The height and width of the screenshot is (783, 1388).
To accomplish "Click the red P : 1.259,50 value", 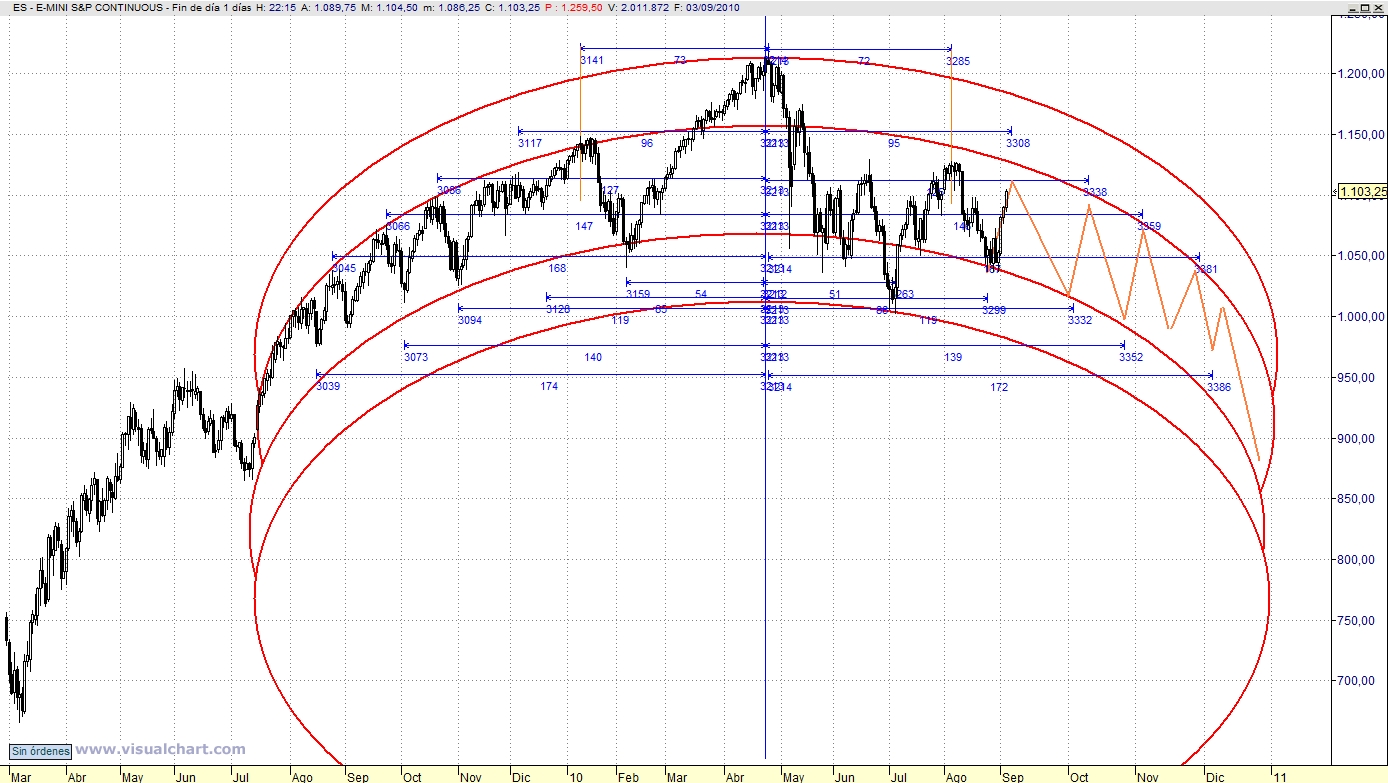I will point(573,6).
